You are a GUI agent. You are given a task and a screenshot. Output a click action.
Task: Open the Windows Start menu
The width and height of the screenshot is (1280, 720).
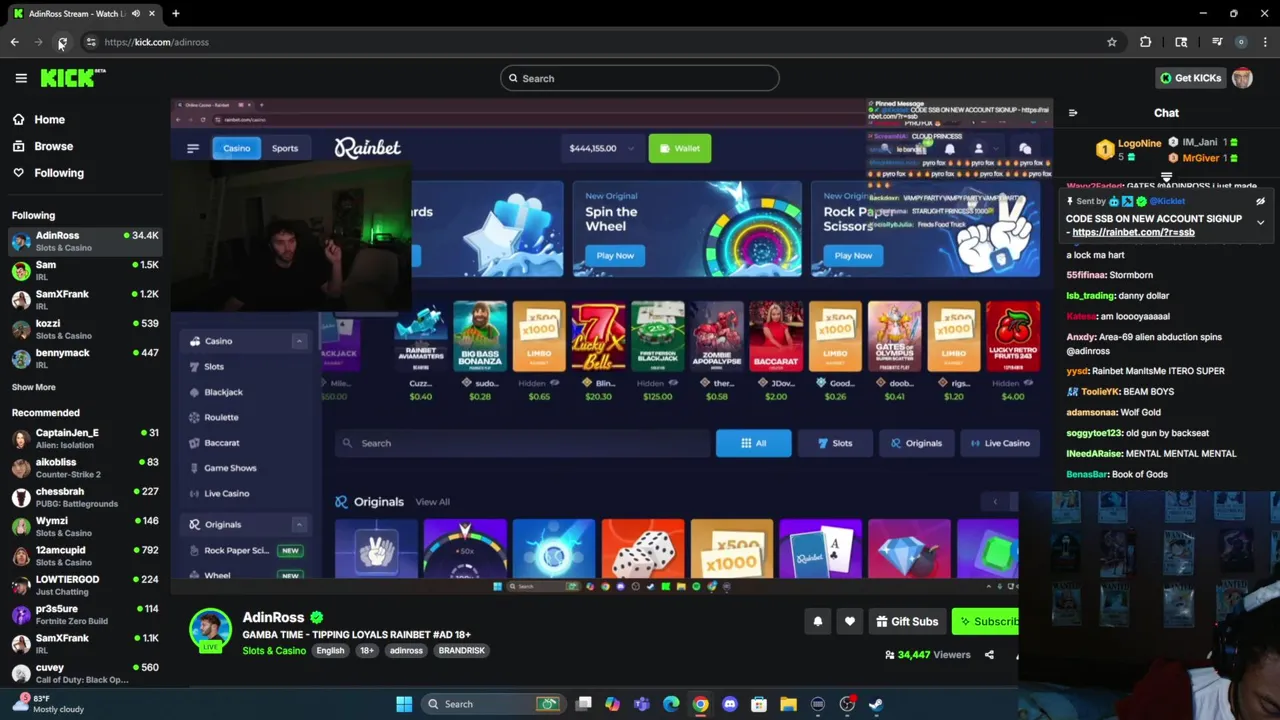click(x=404, y=704)
